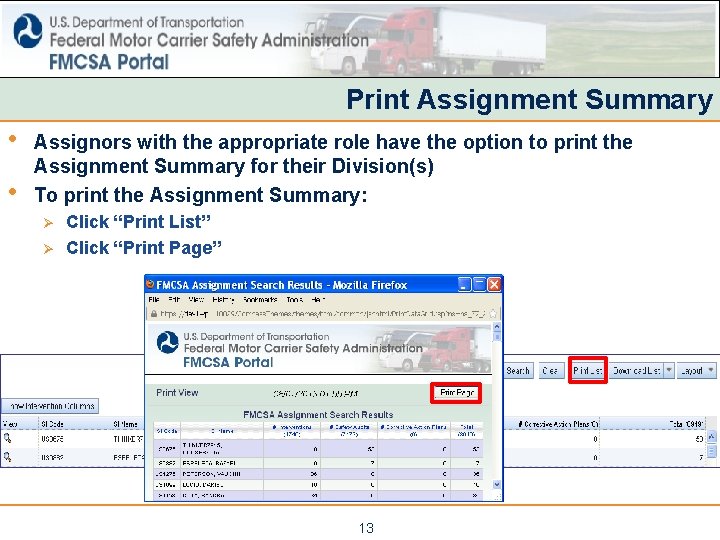The height and width of the screenshot is (540, 720).
Task: Click the Search button in background toolbar
Action: pyautogui.click(x=518, y=371)
